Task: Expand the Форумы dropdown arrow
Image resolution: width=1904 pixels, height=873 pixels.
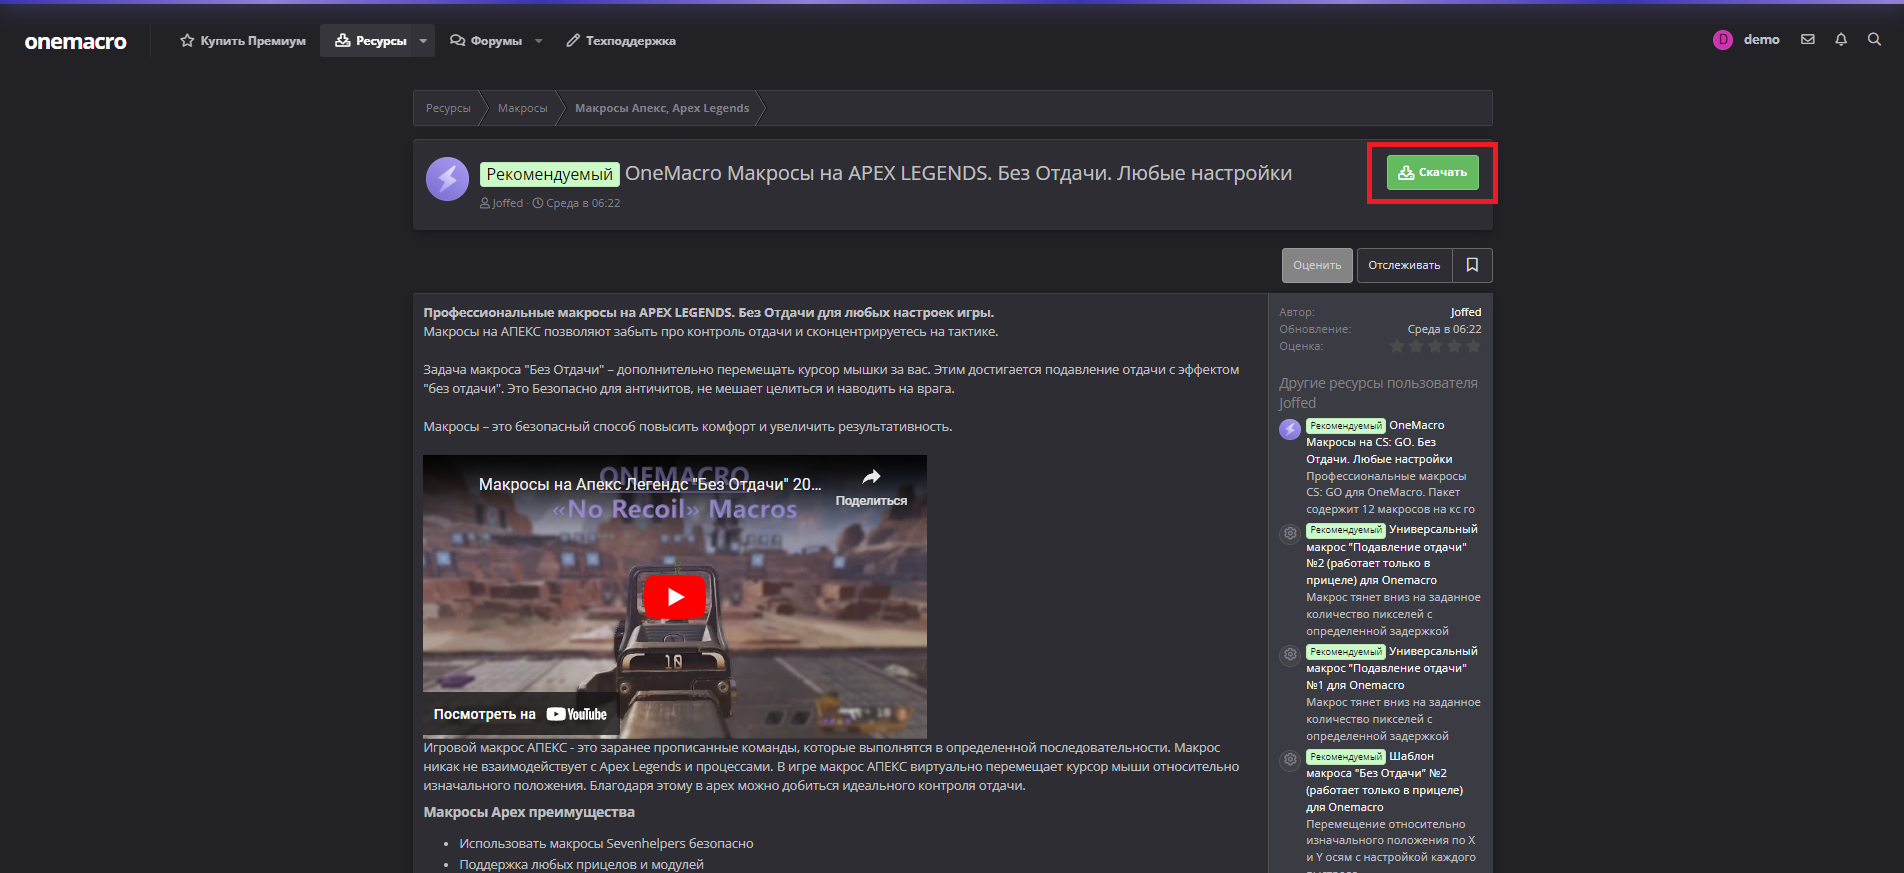Action: [x=539, y=41]
